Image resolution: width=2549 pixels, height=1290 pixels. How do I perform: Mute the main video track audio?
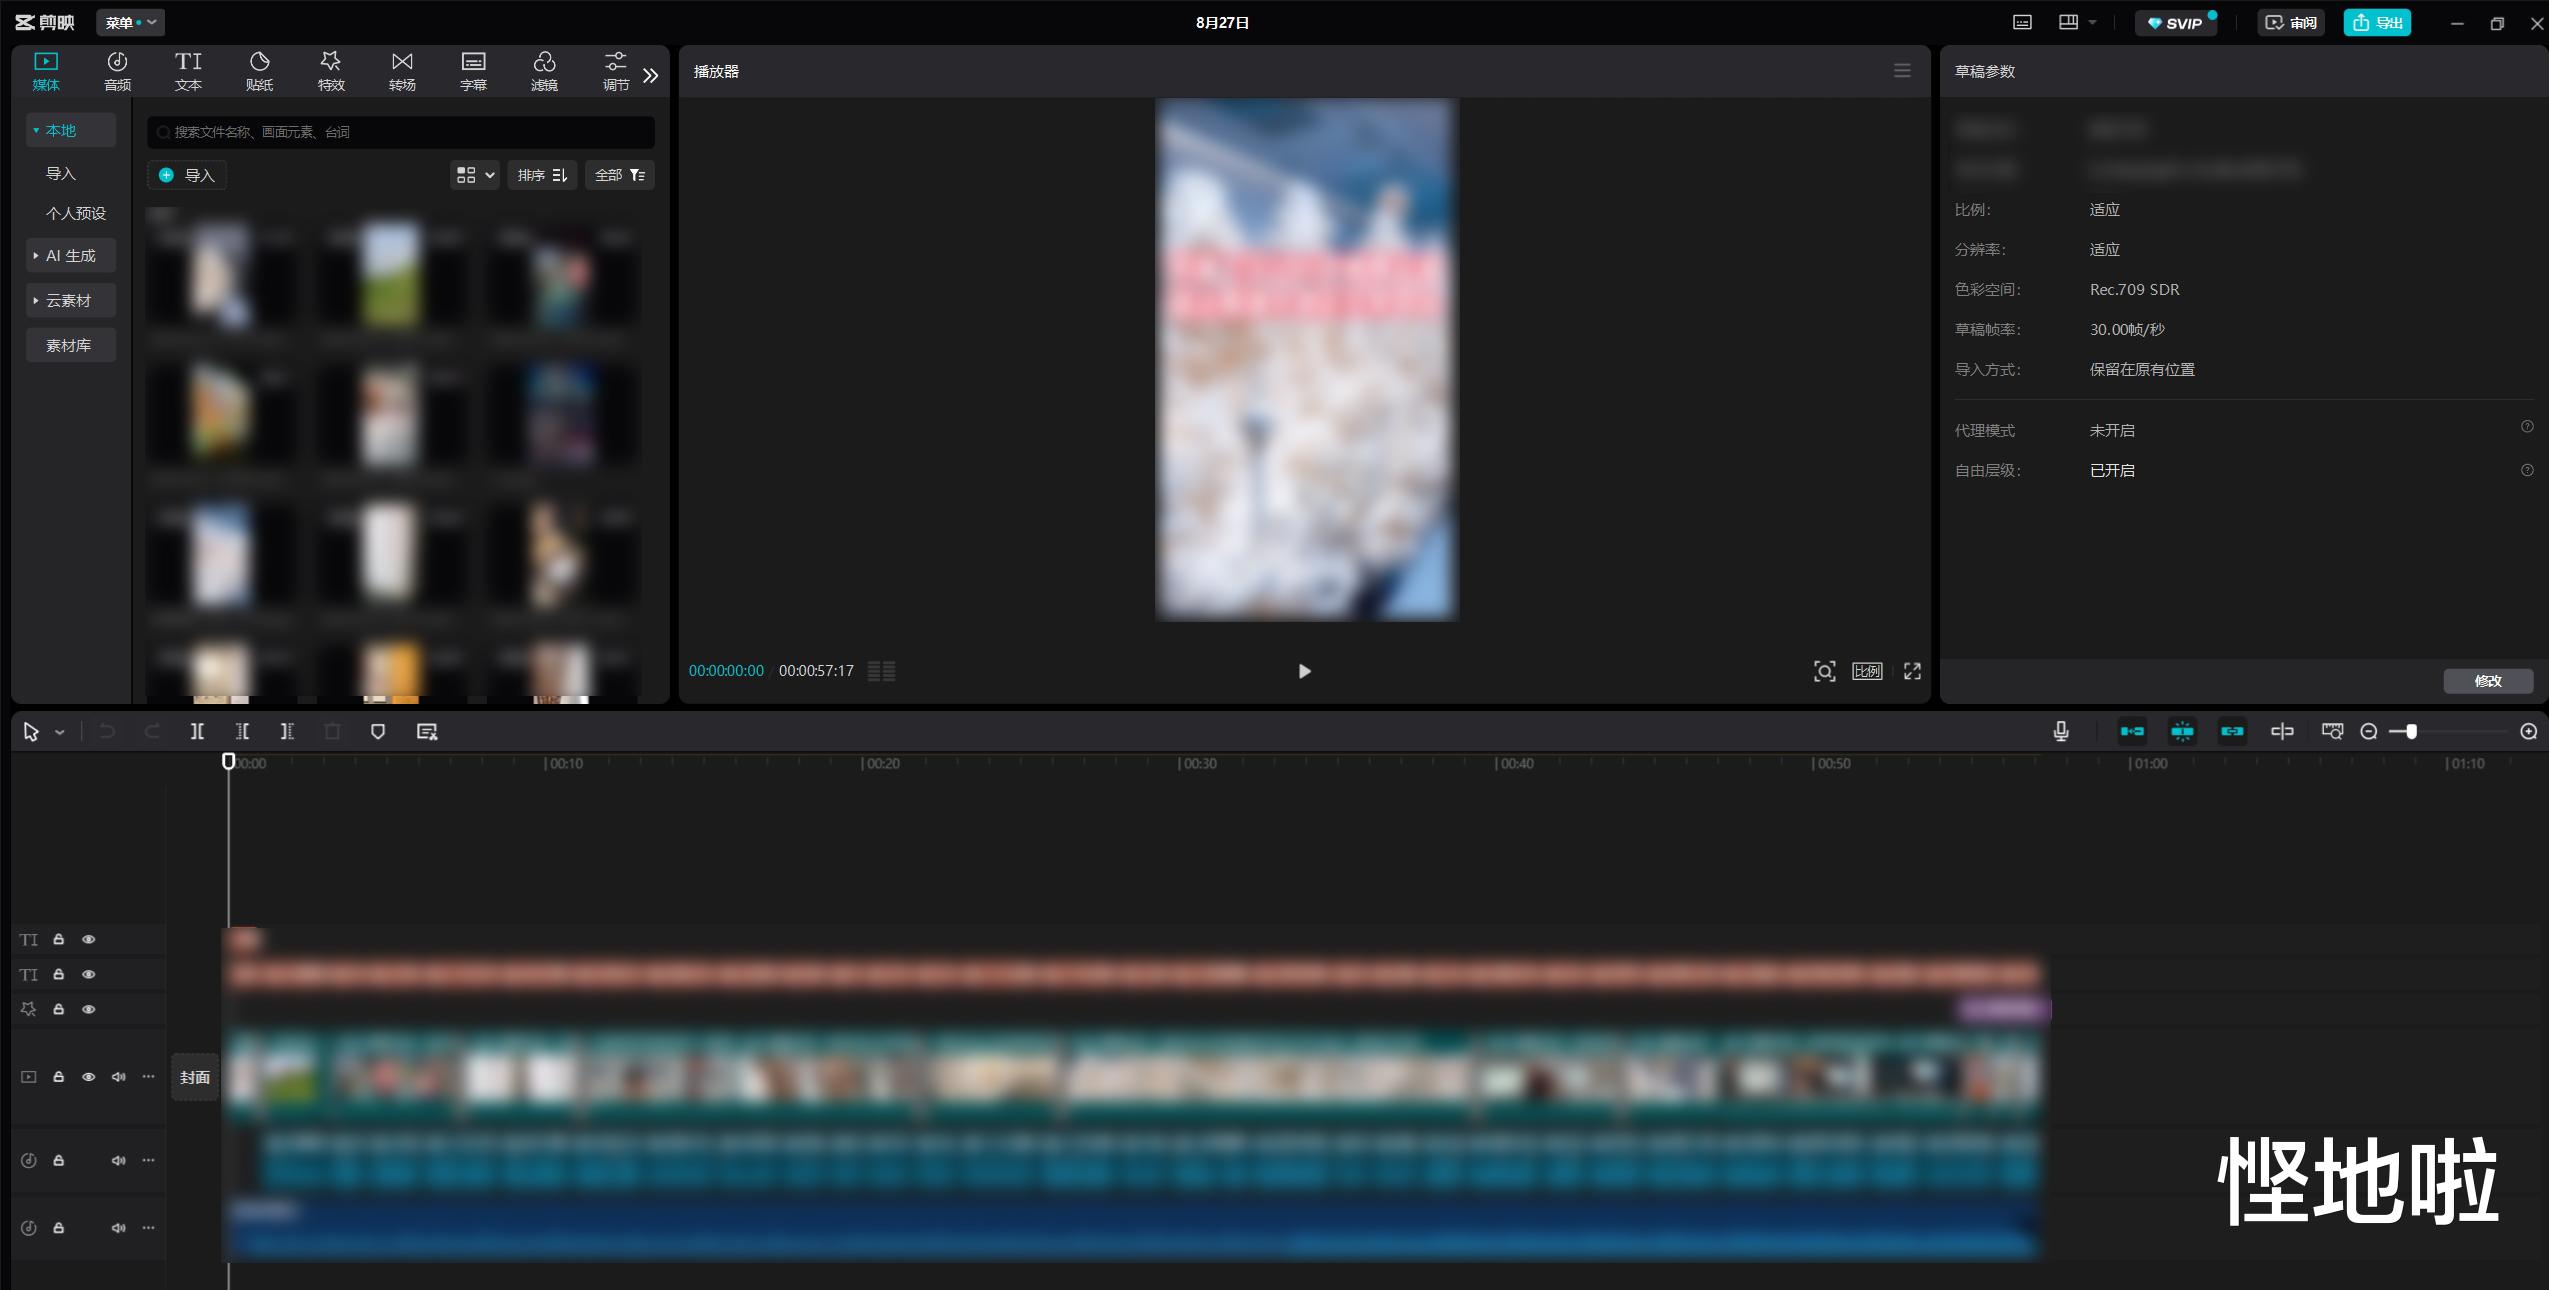tap(119, 1077)
